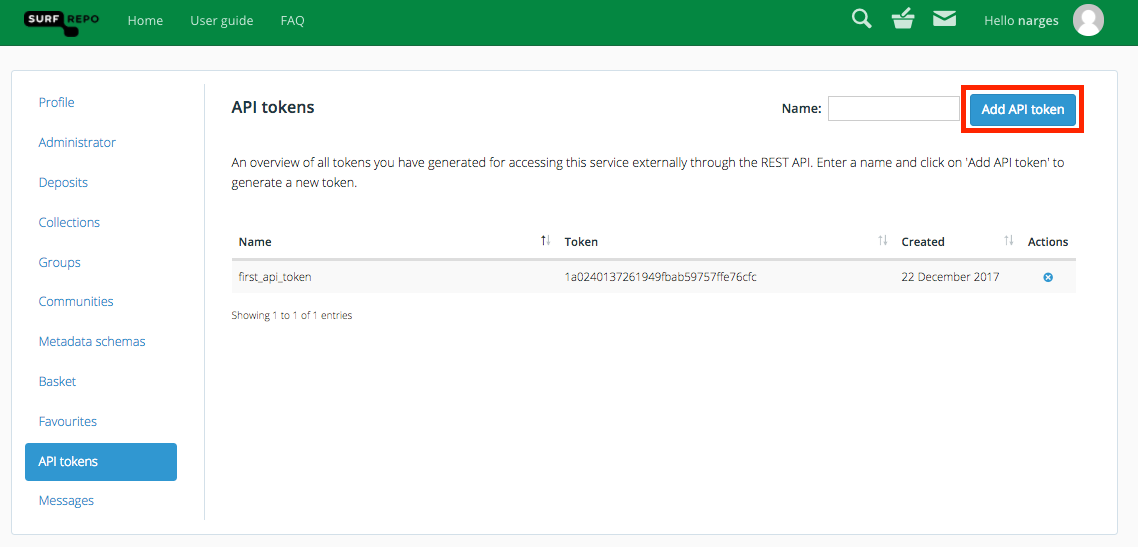The width and height of the screenshot is (1138, 547).
Task: Open Collections in the sidebar
Action: click(69, 222)
